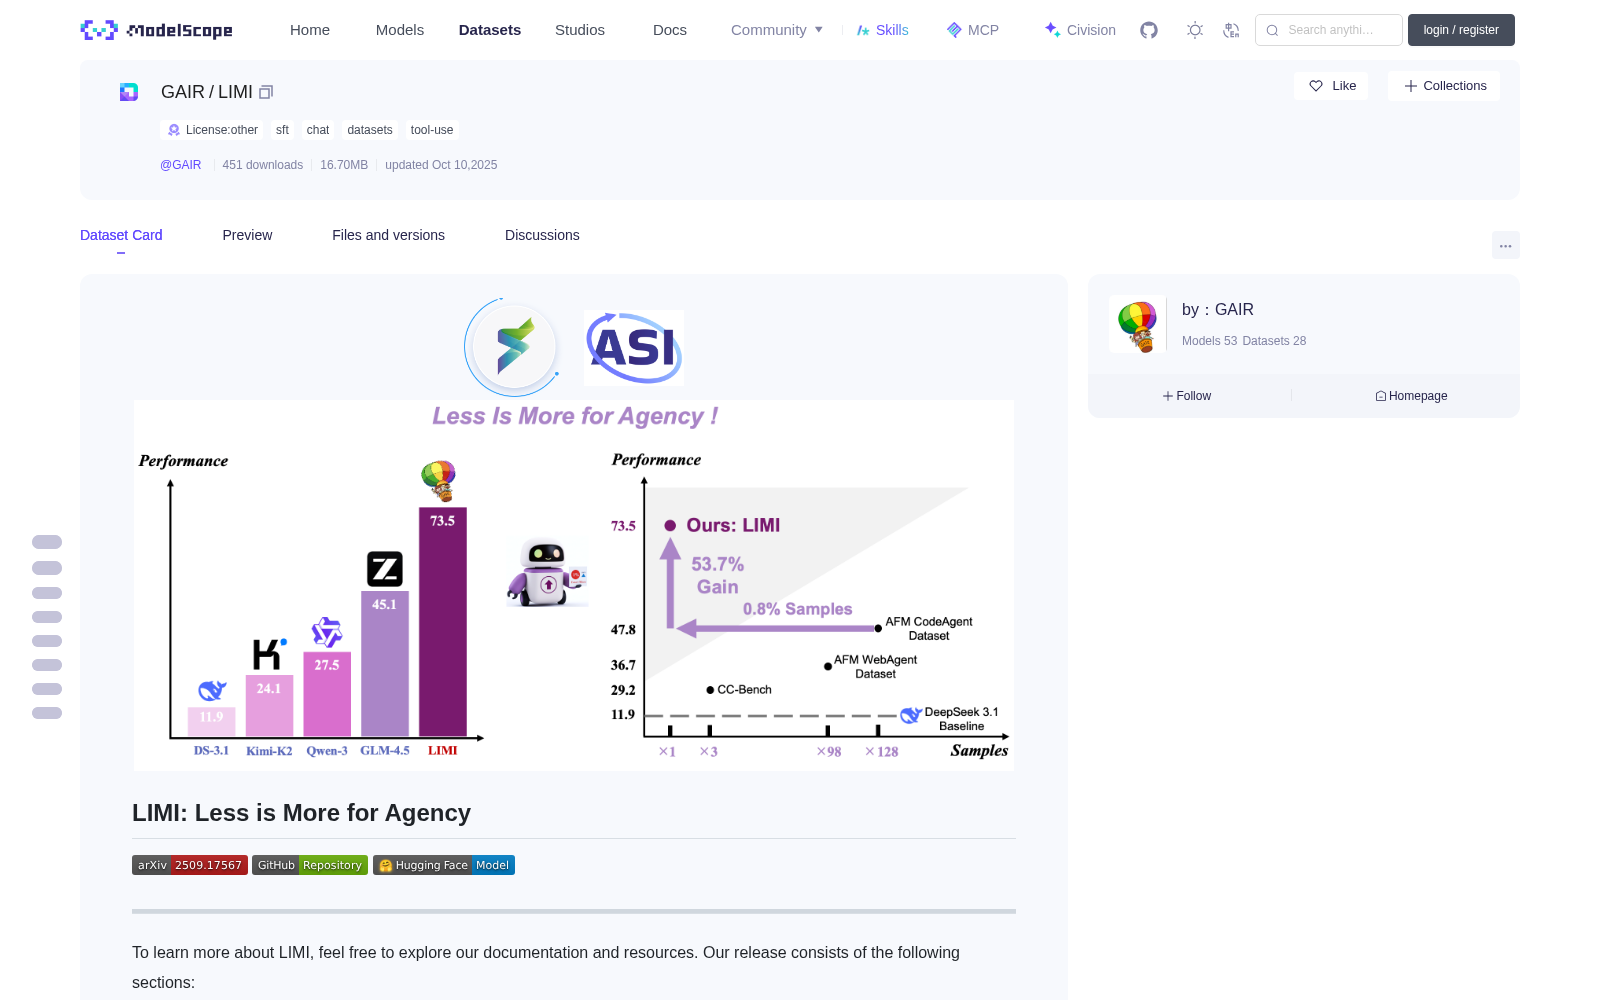
Task: Click the License:other tag
Action: click(213, 130)
